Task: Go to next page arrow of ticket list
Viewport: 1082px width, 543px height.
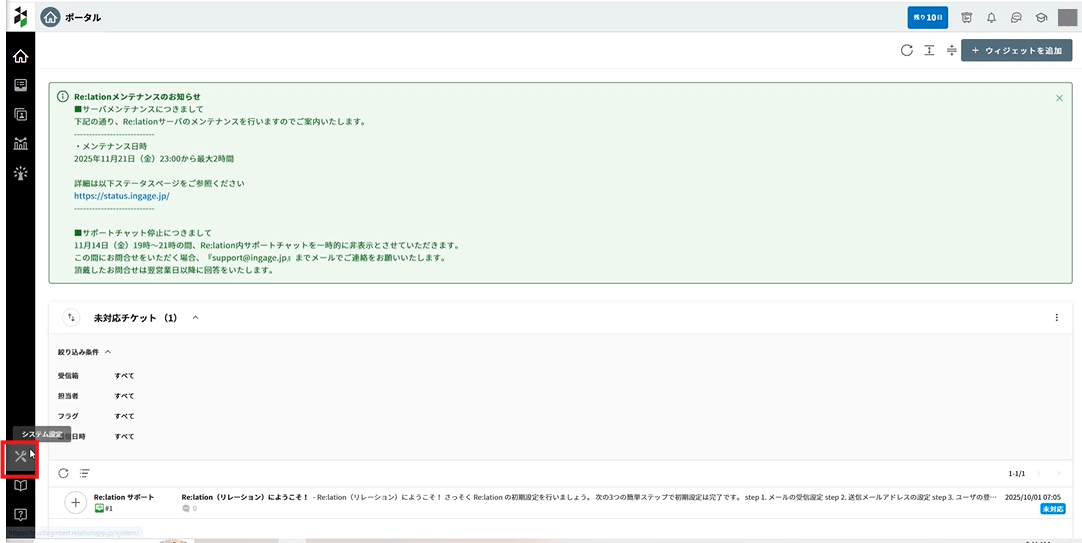Action: tap(1059, 473)
